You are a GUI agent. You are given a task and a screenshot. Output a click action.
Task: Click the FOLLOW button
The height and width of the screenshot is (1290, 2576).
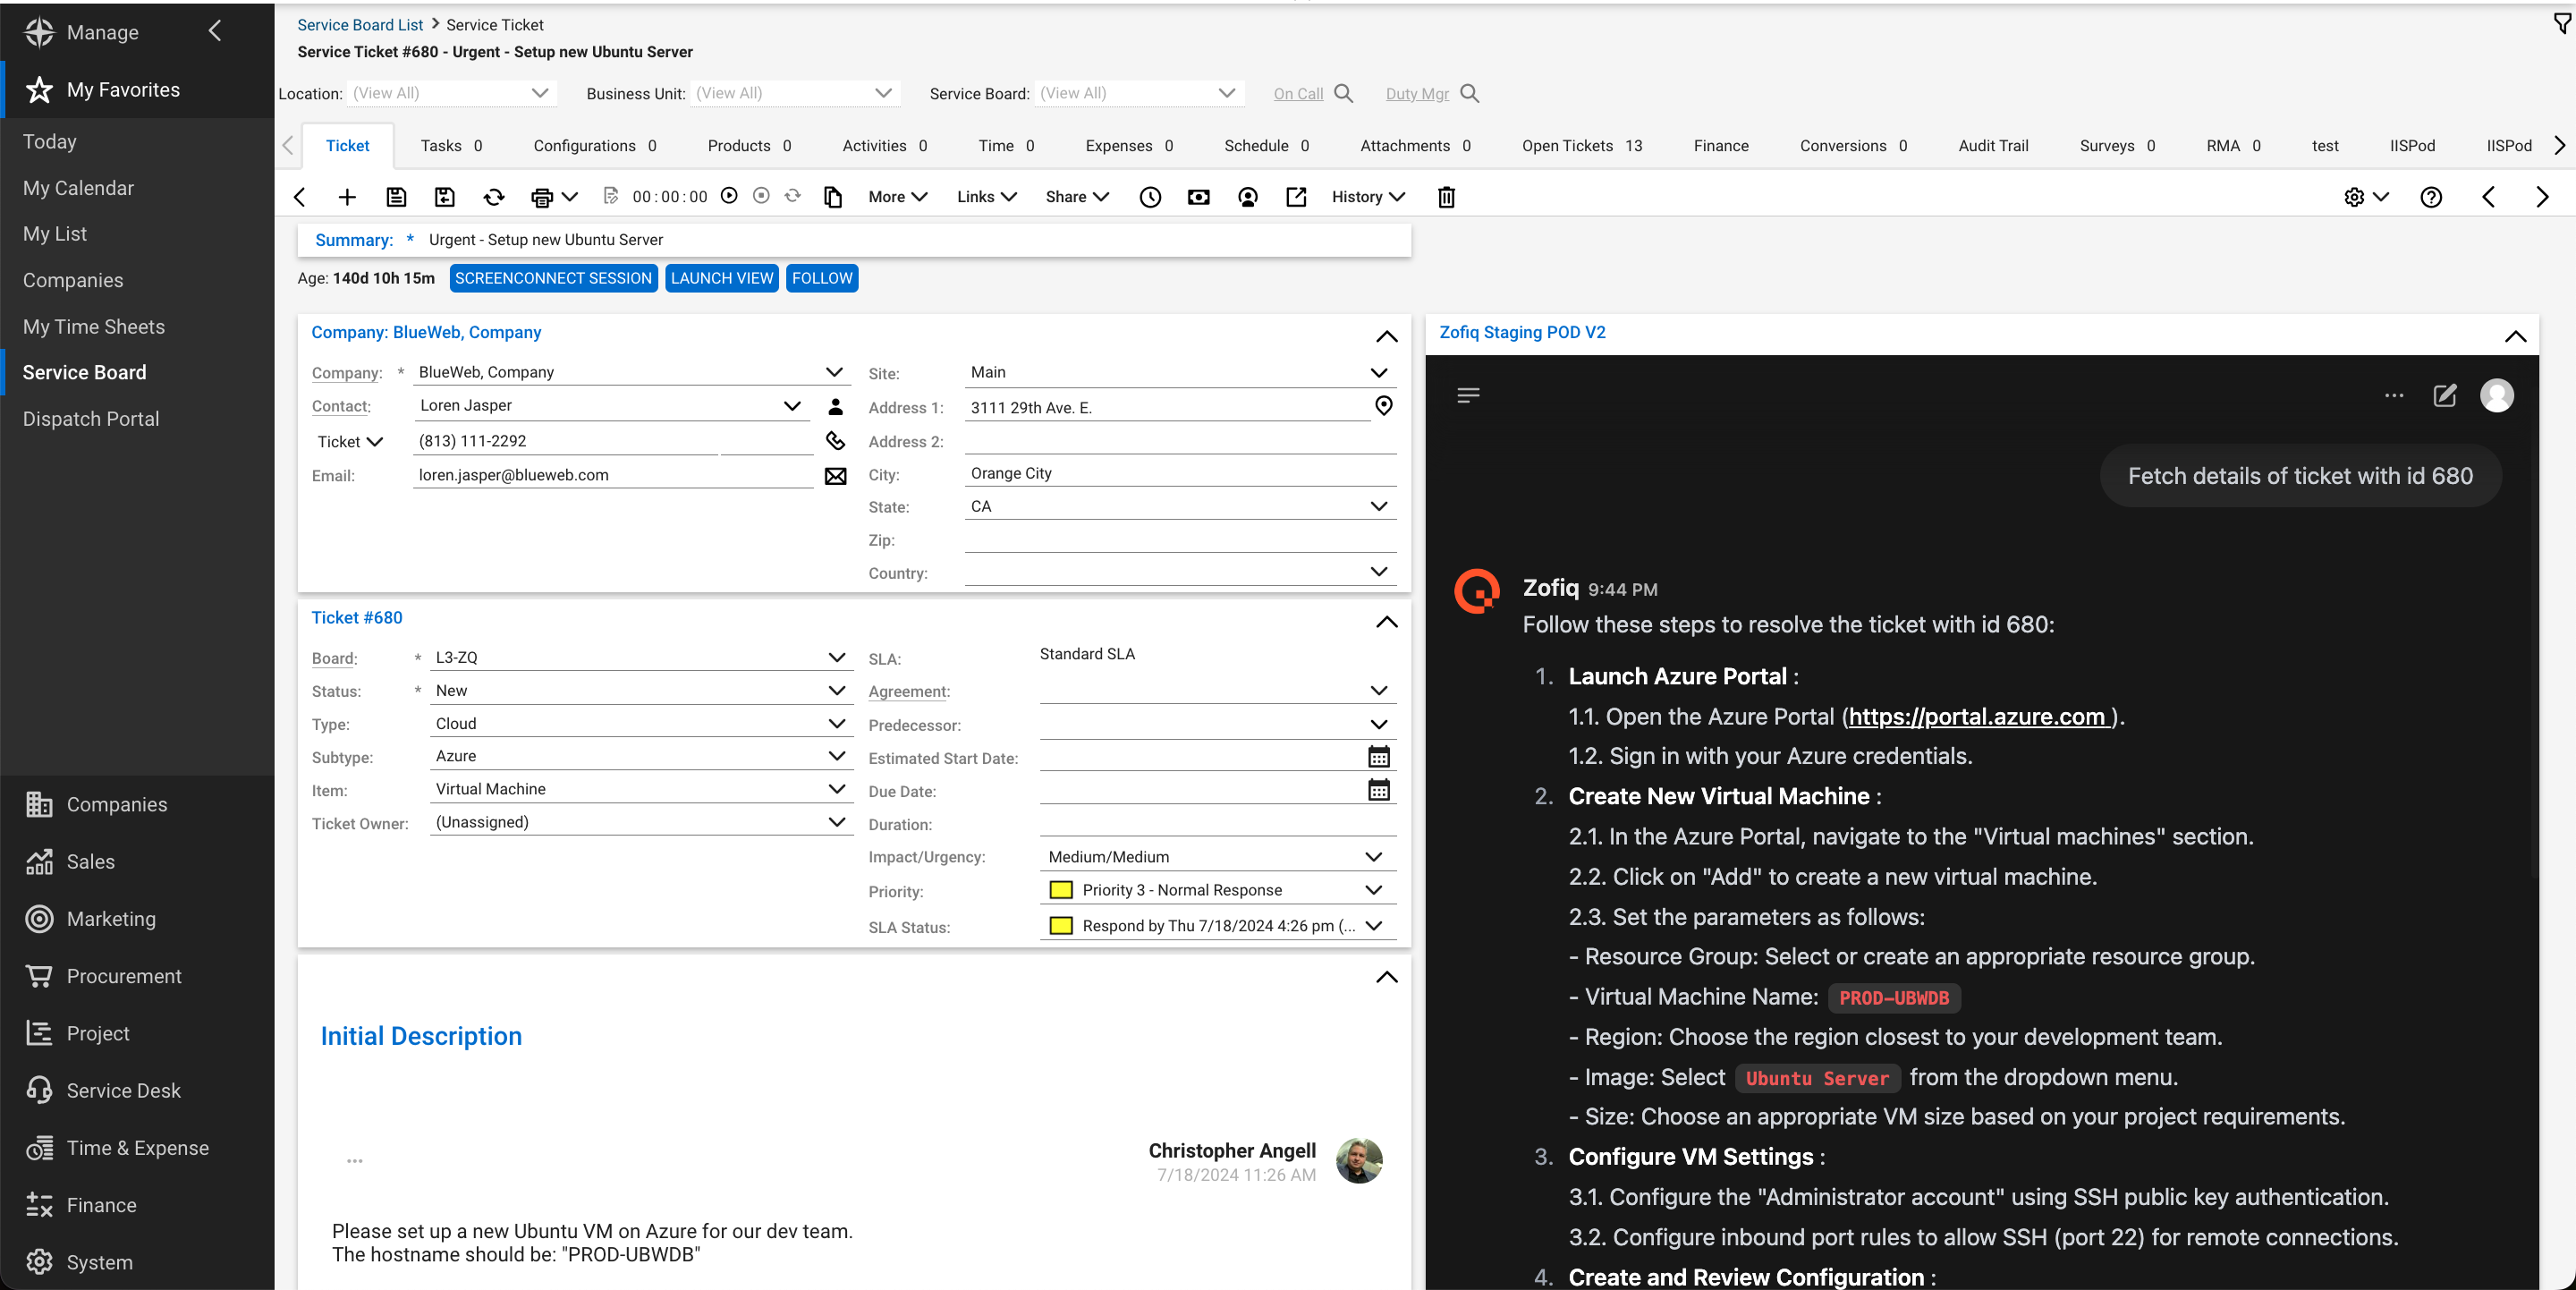click(x=822, y=278)
